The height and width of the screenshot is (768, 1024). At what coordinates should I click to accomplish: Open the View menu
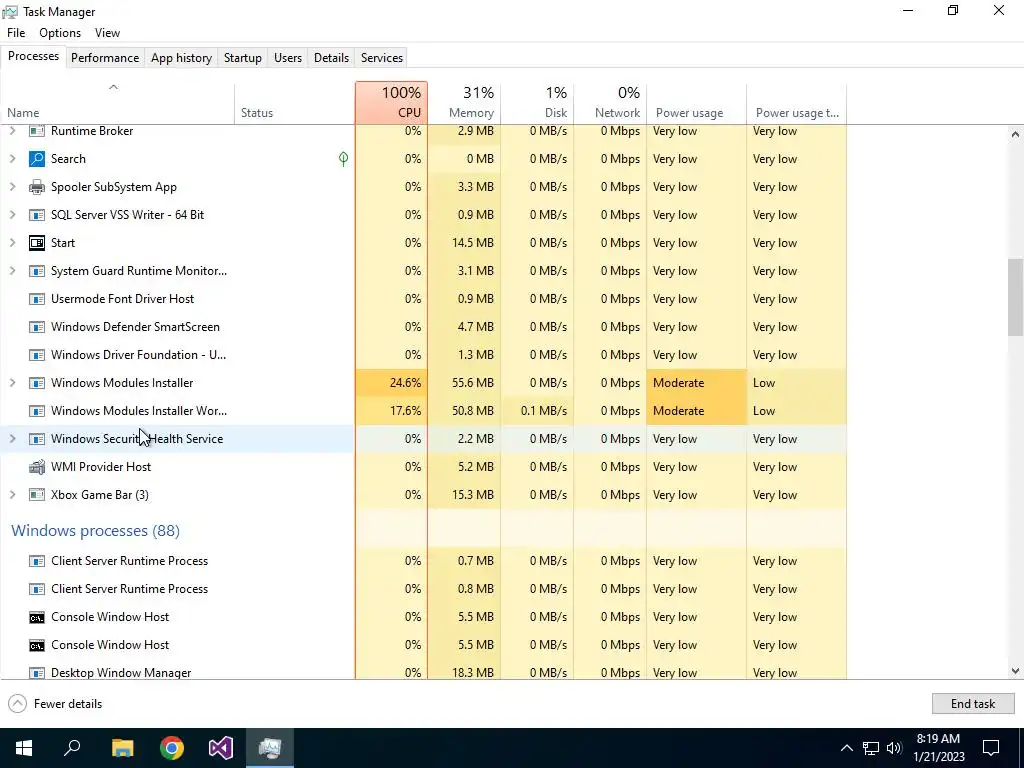(x=107, y=33)
